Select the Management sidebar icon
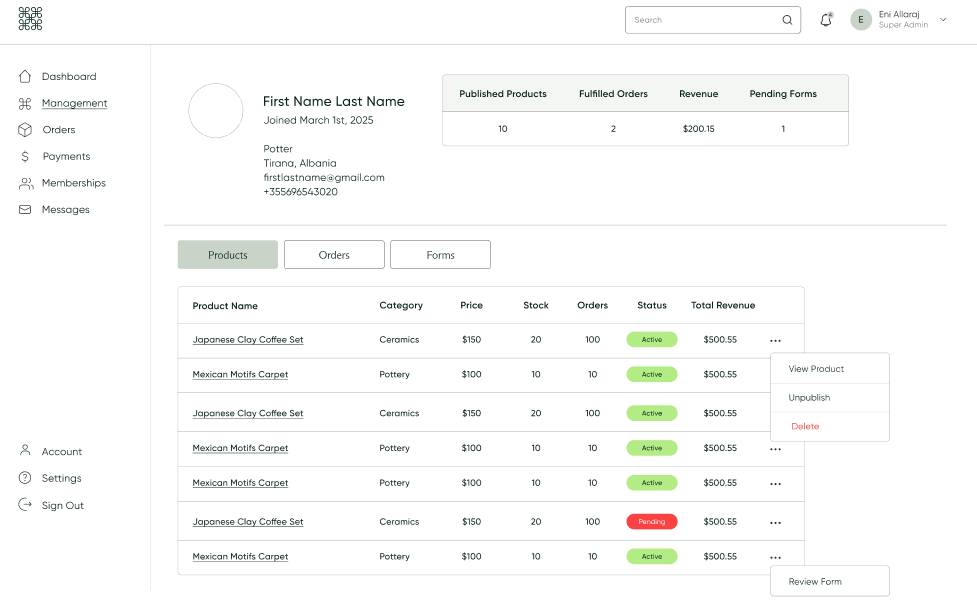 pos(24,103)
